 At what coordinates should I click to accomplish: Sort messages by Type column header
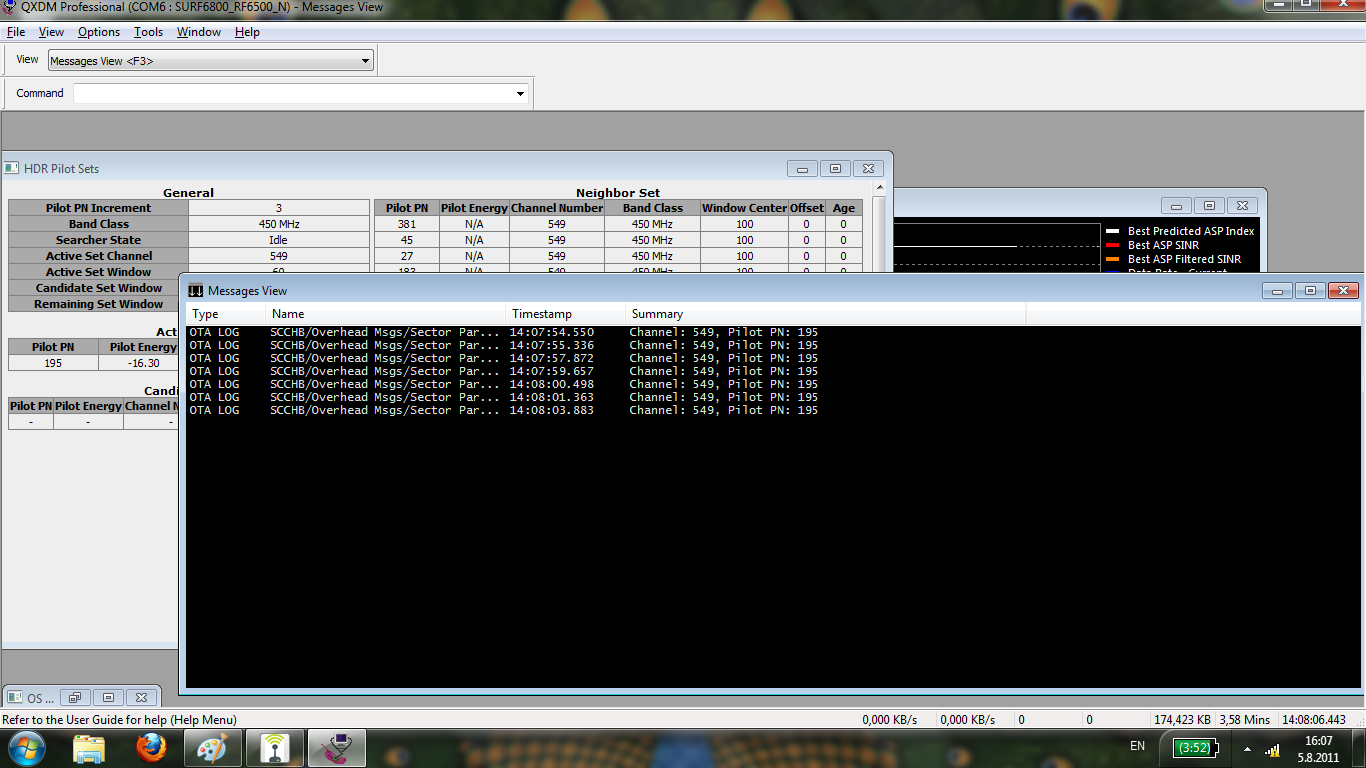click(x=225, y=314)
